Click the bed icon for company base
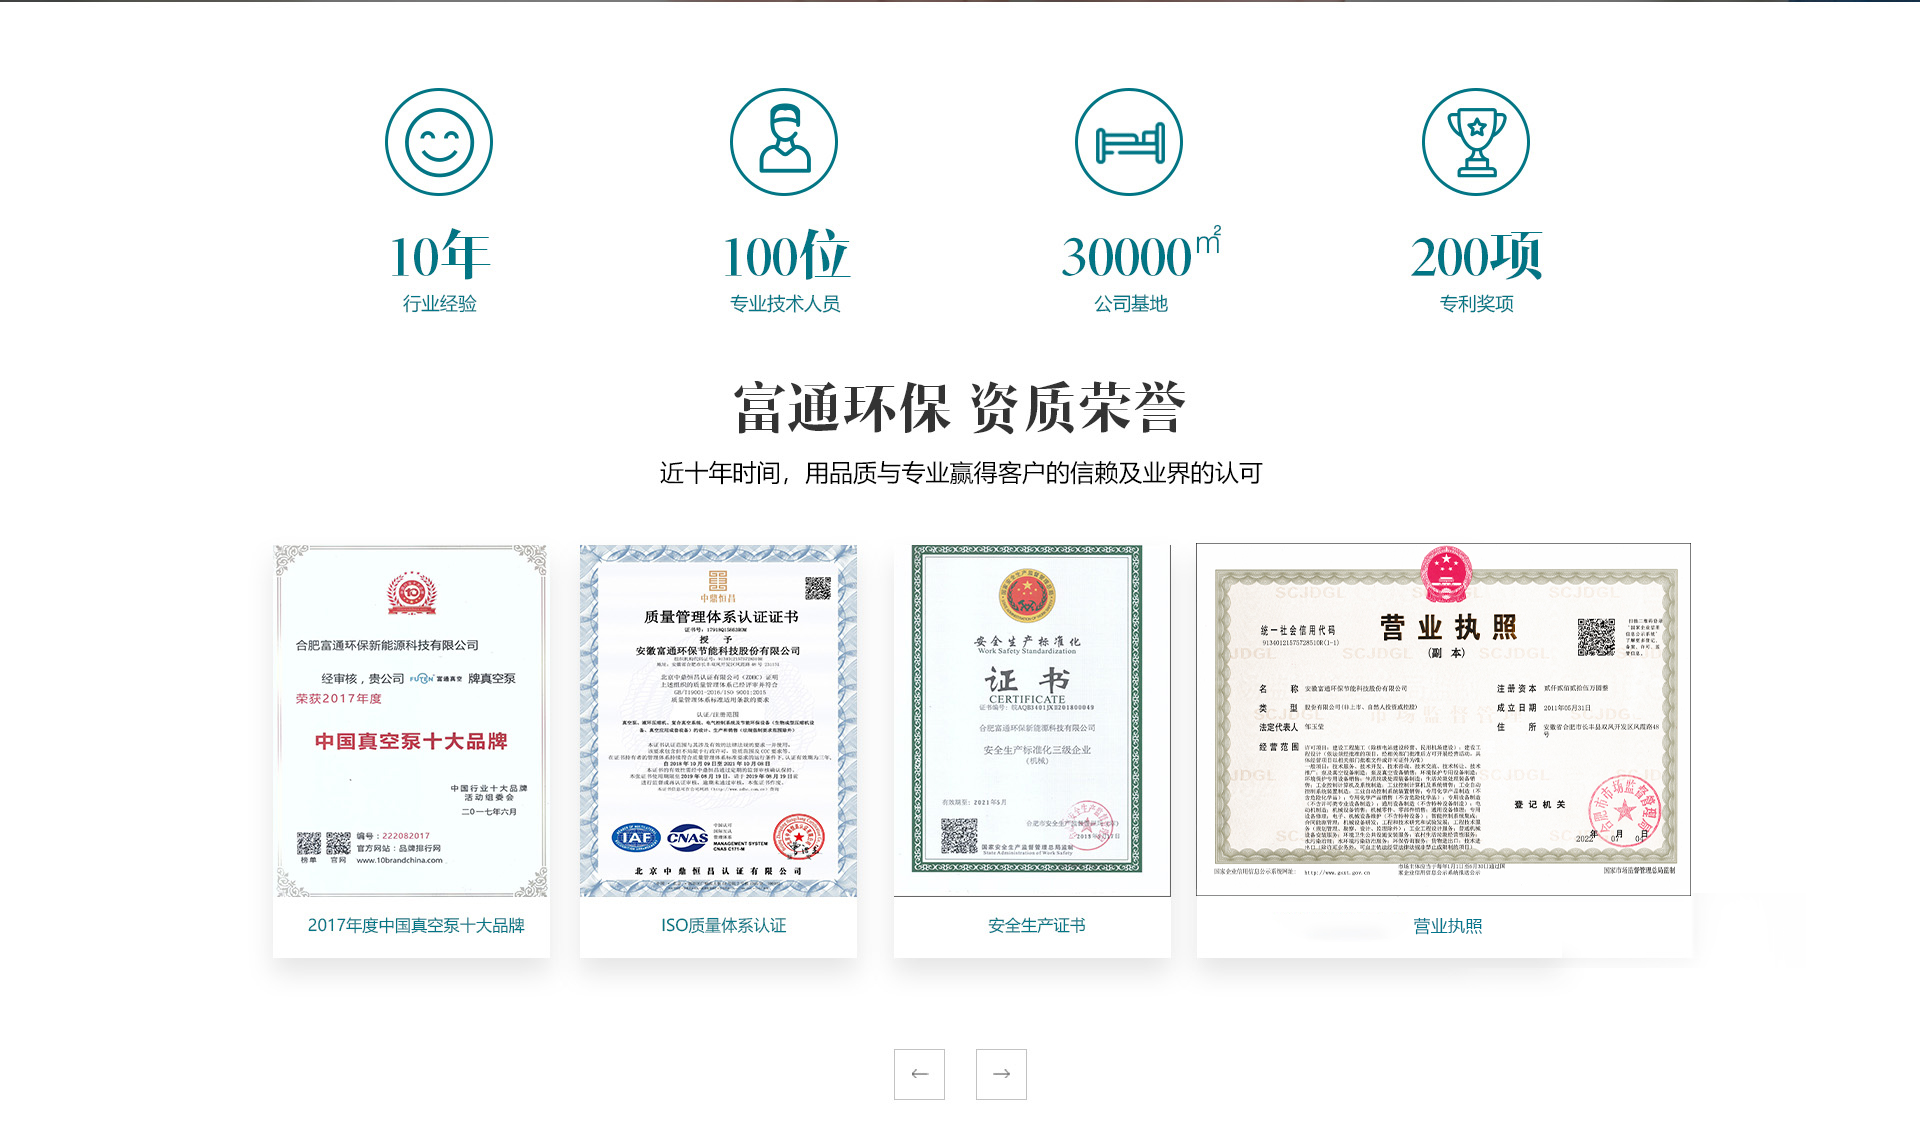1920x1136 pixels. click(1129, 142)
